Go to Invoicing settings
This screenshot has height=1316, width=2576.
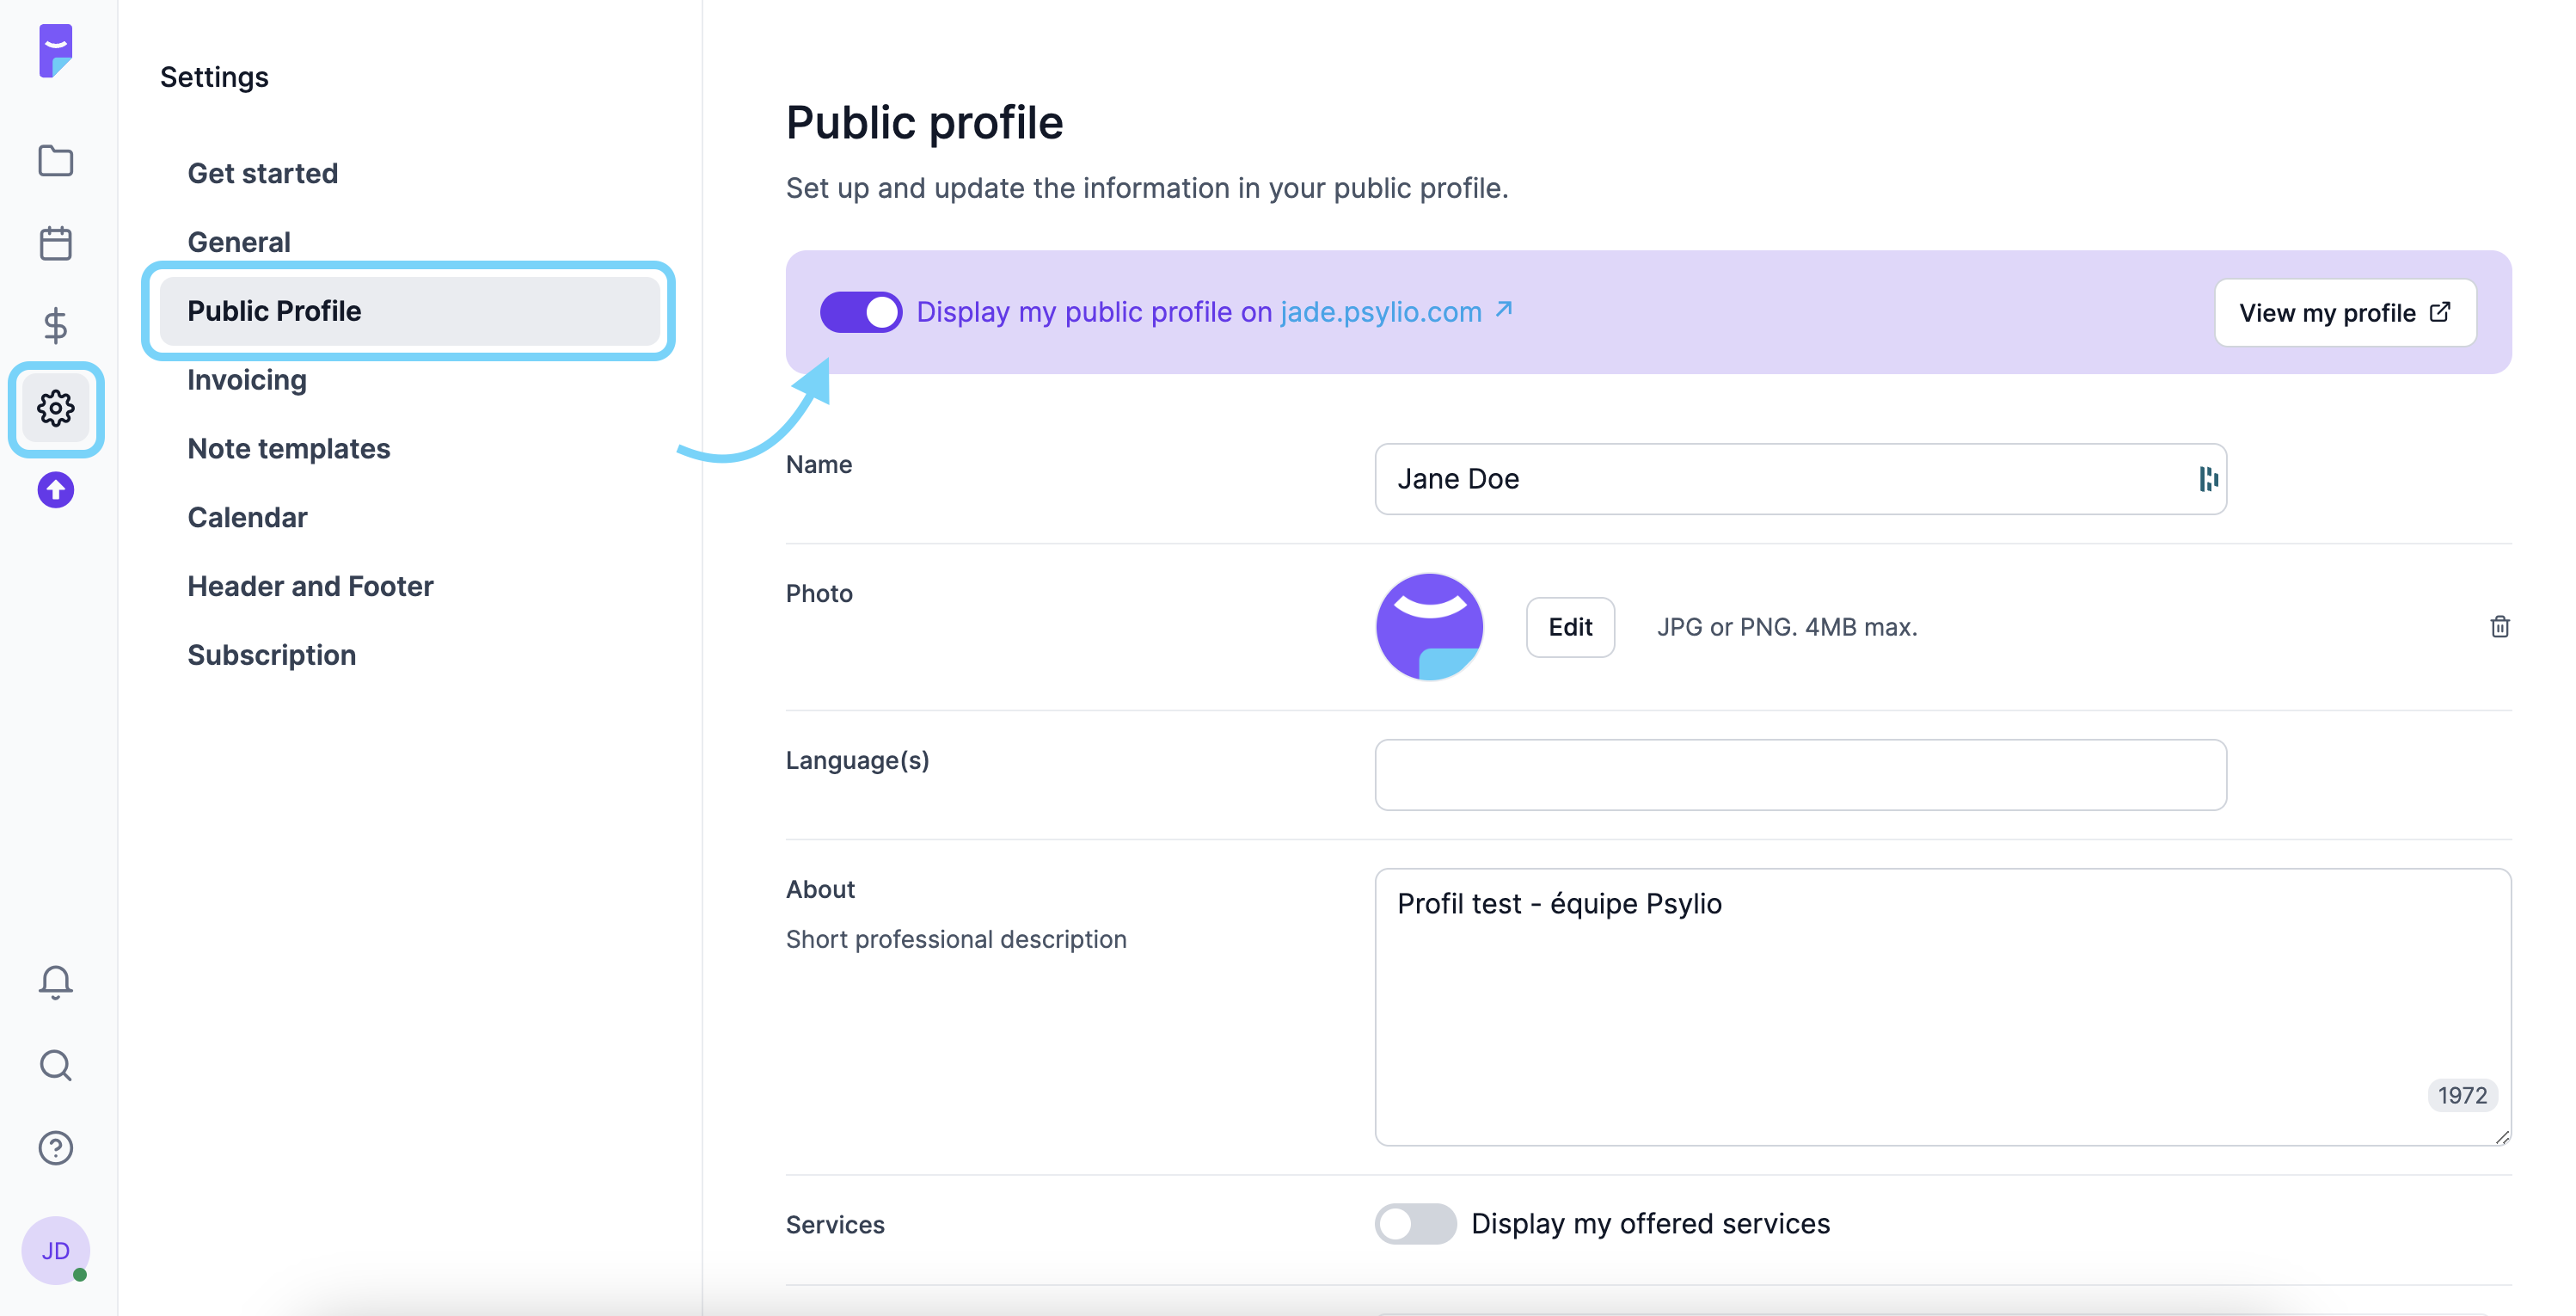click(247, 380)
